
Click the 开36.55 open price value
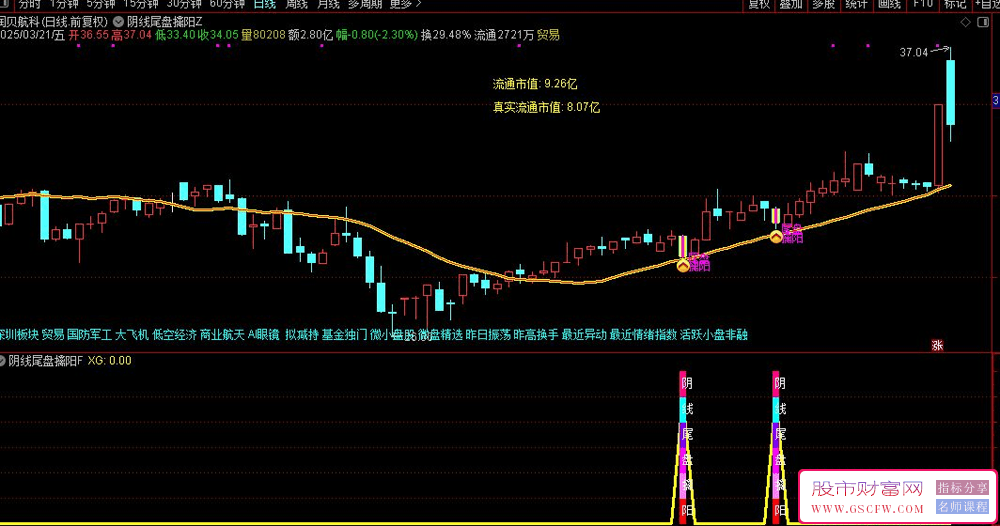coord(89,35)
